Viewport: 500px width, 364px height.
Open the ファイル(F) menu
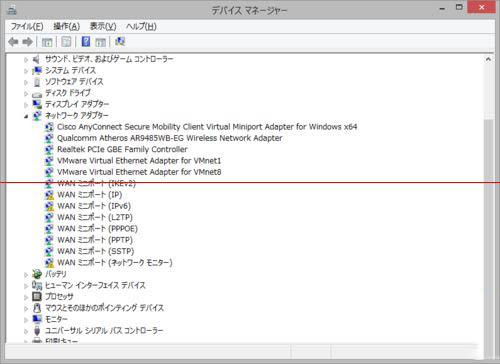27,26
